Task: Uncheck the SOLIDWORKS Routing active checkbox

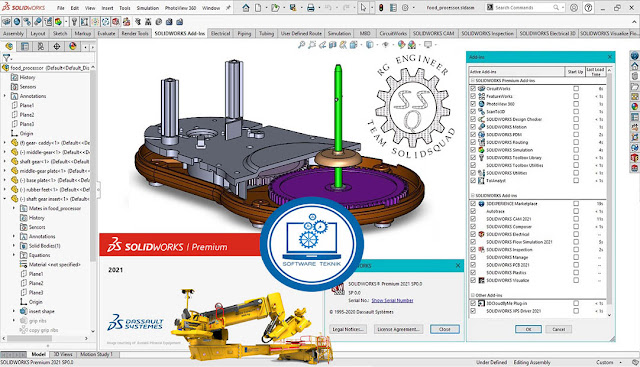Action: coord(473,142)
